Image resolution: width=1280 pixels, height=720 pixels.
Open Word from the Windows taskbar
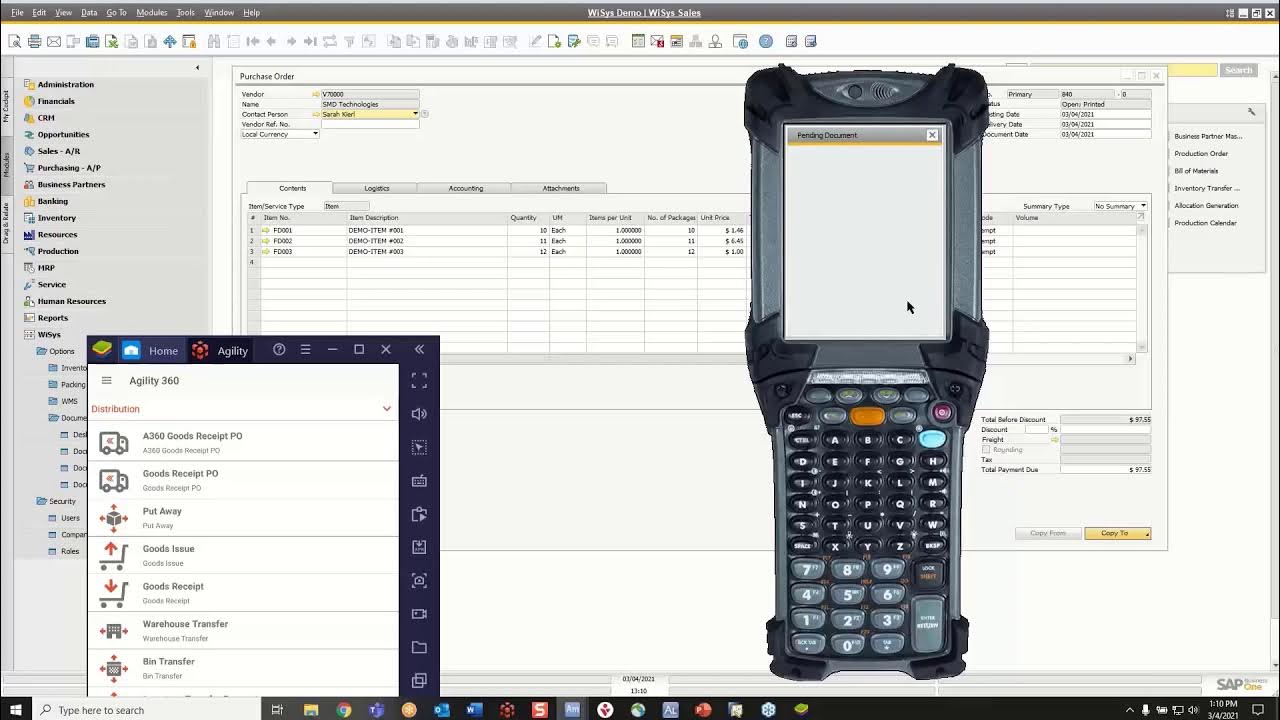coord(474,710)
